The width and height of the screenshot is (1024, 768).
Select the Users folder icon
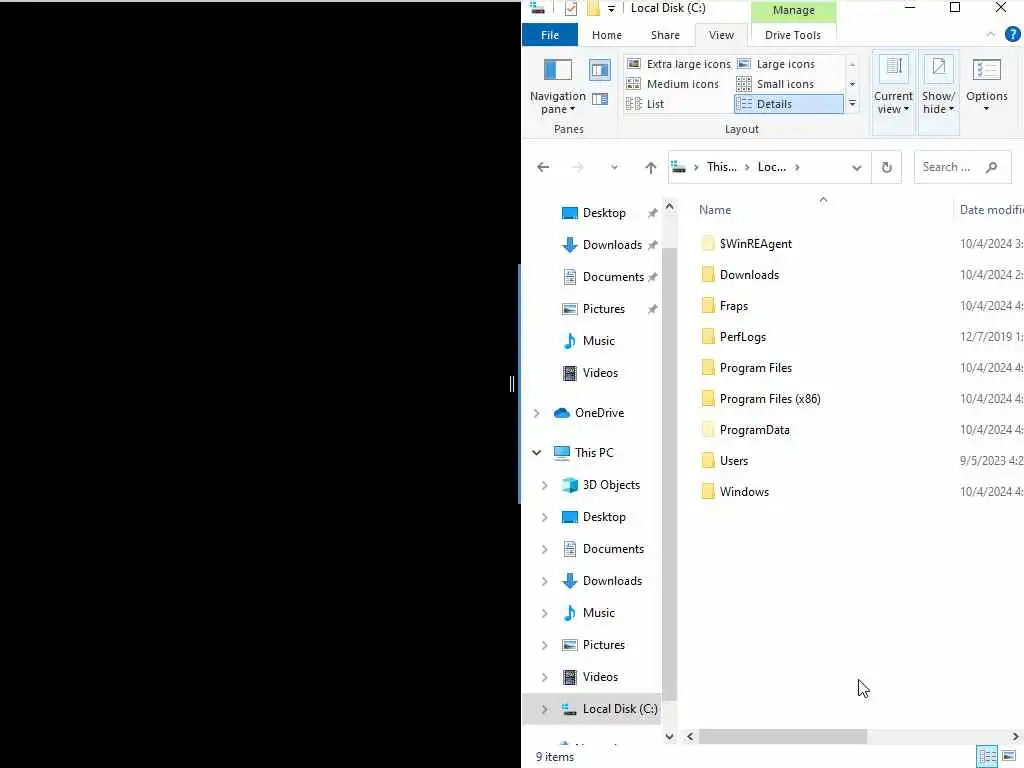tap(708, 461)
